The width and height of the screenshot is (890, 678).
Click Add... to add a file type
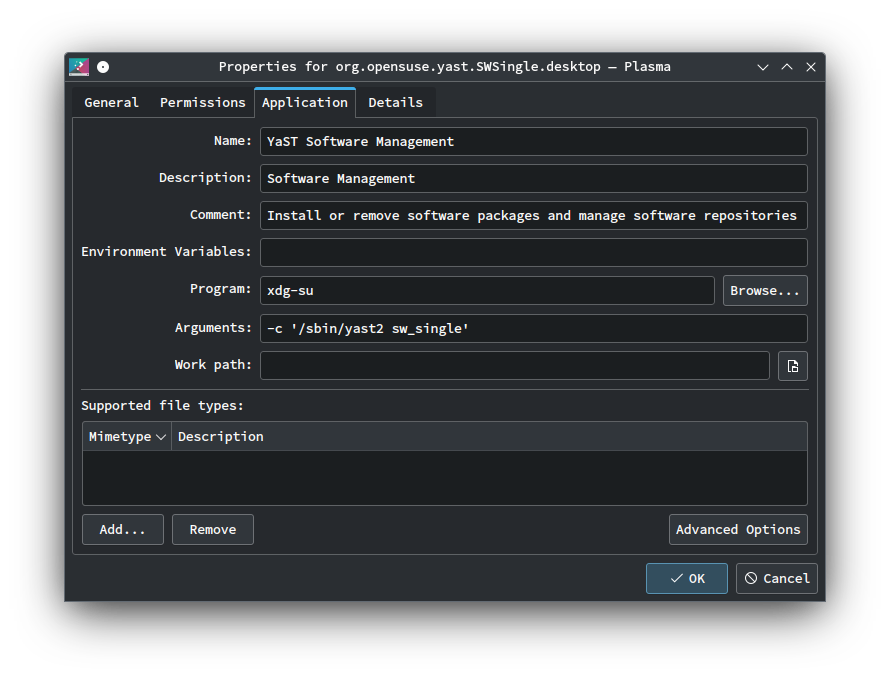point(123,530)
